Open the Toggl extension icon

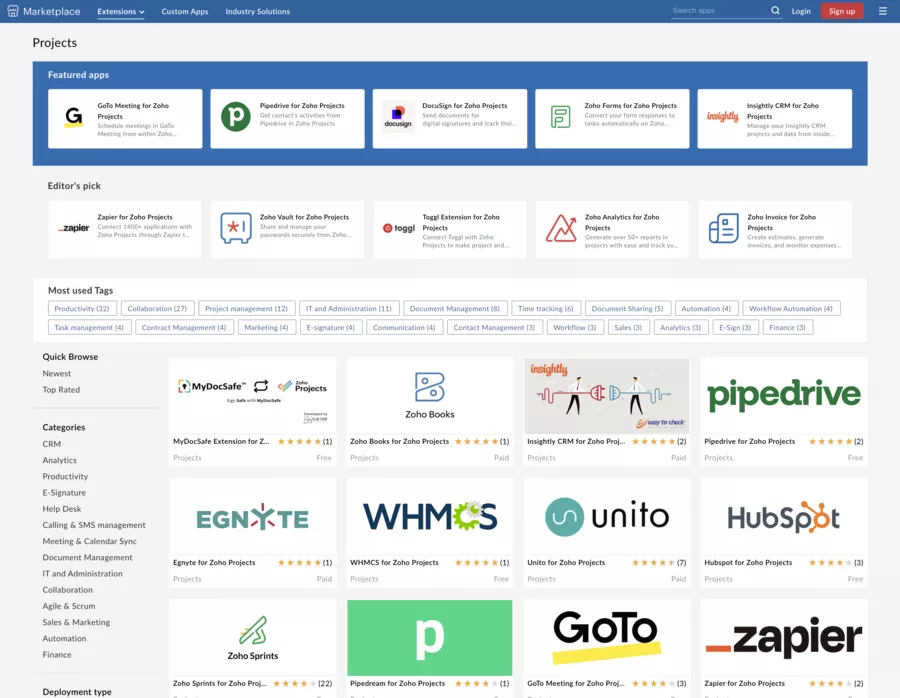(x=398, y=229)
